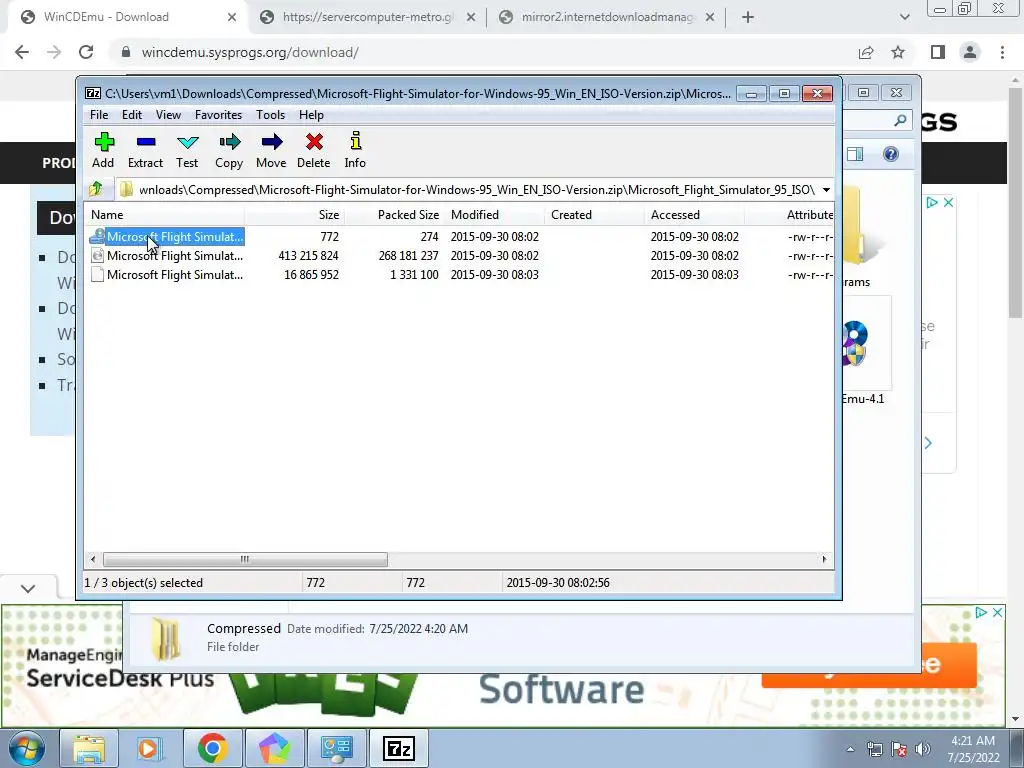Open Favorites menu
The width and height of the screenshot is (1024, 768).
pyautogui.click(x=218, y=115)
